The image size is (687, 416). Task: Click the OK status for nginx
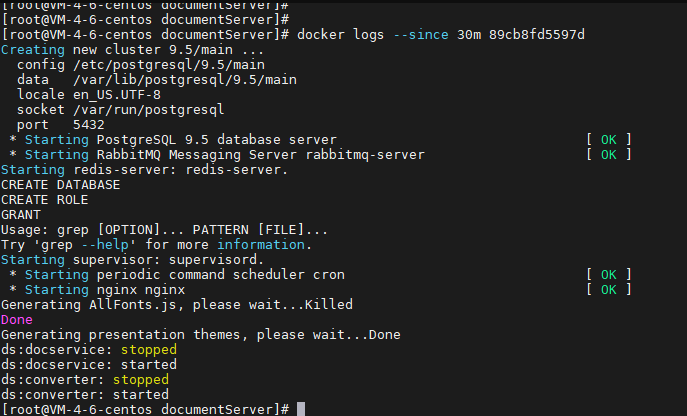click(x=609, y=290)
